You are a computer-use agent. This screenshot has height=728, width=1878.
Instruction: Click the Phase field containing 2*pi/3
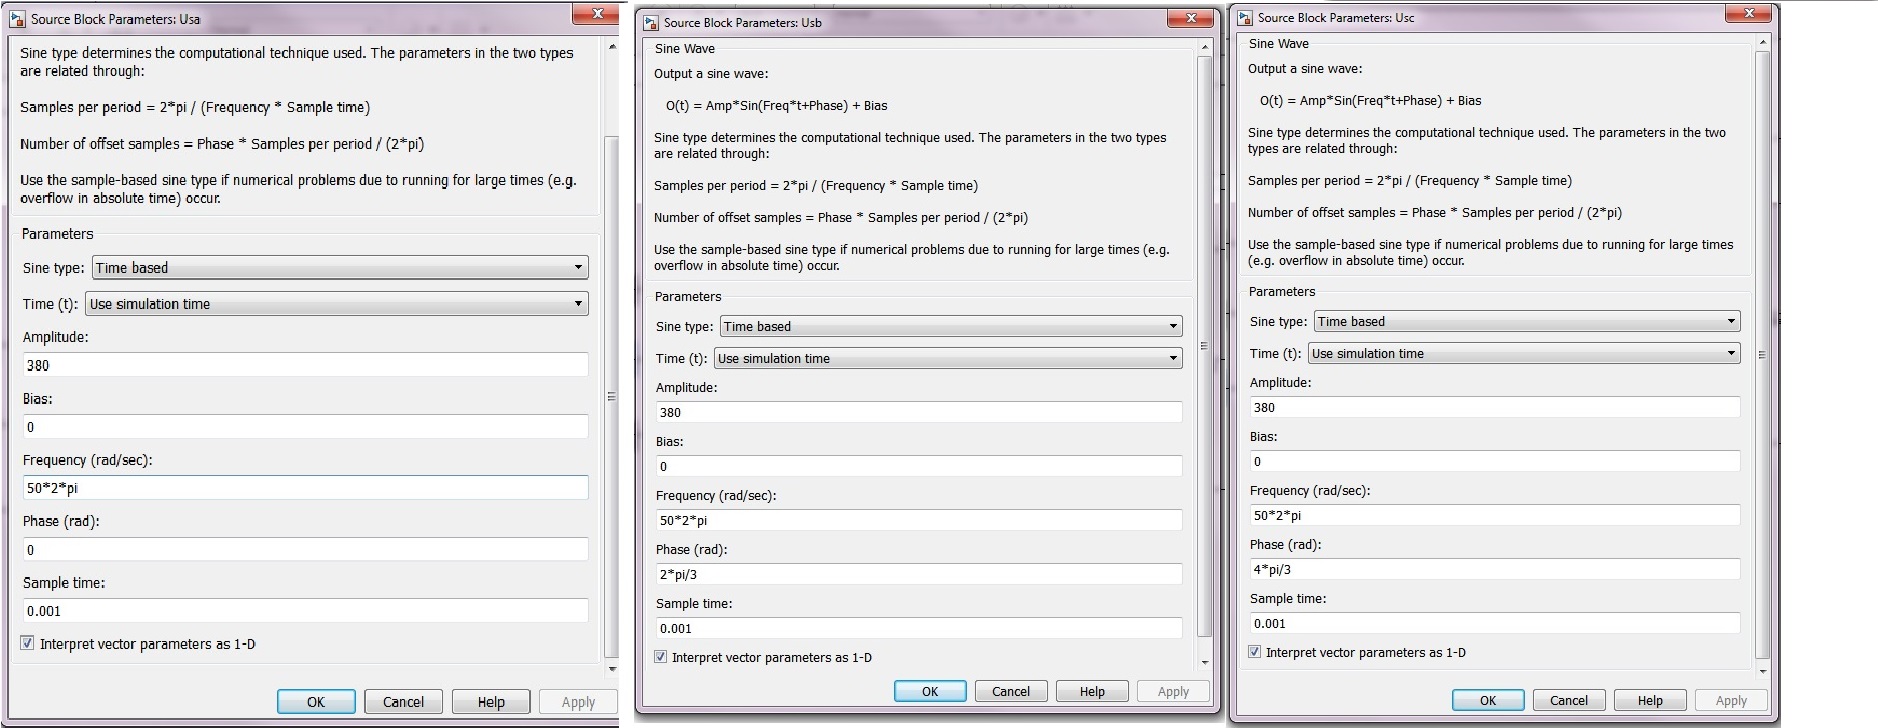918,574
